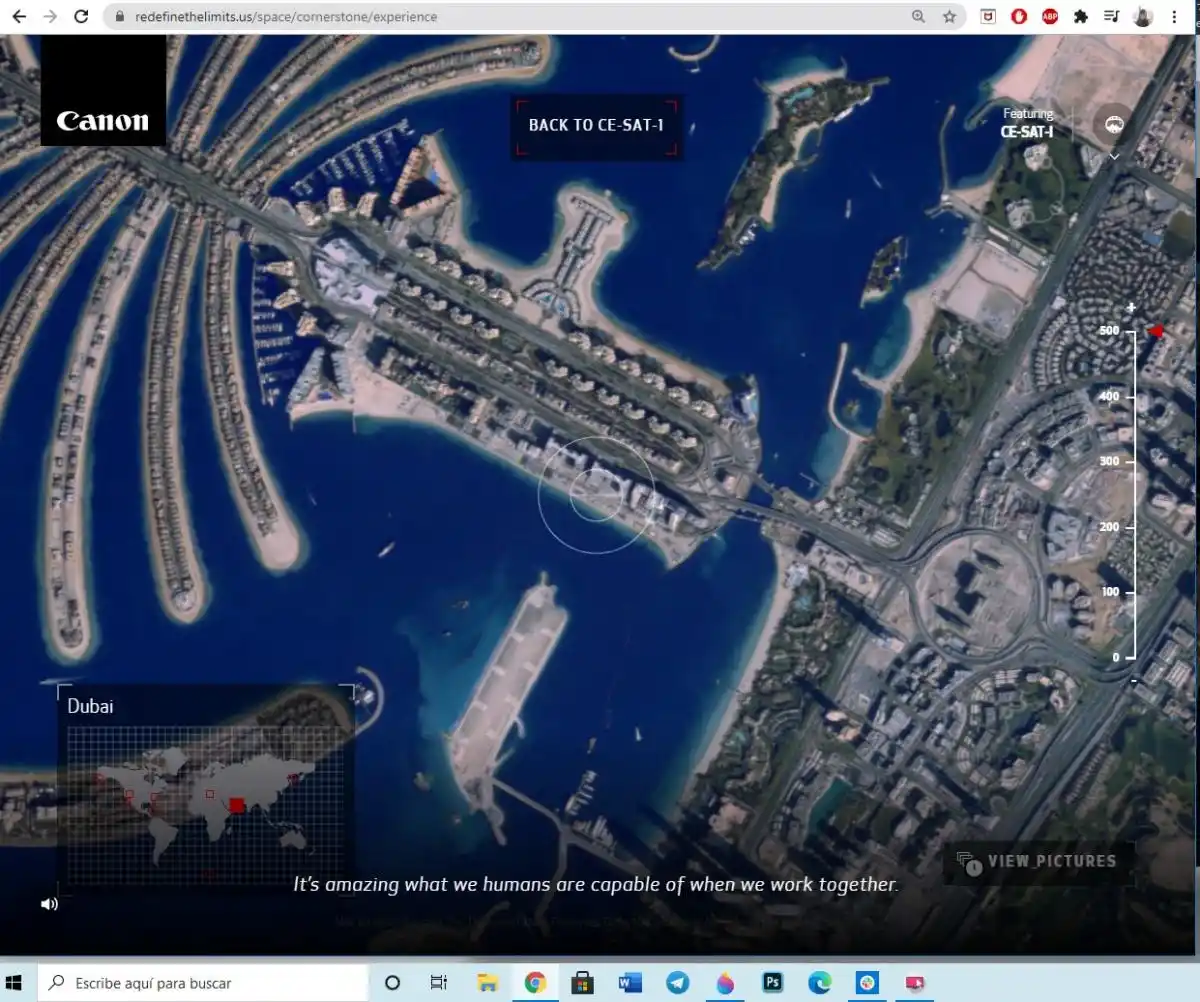
Task: Click the Canon logo
Action: pyautogui.click(x=101, y=120)
